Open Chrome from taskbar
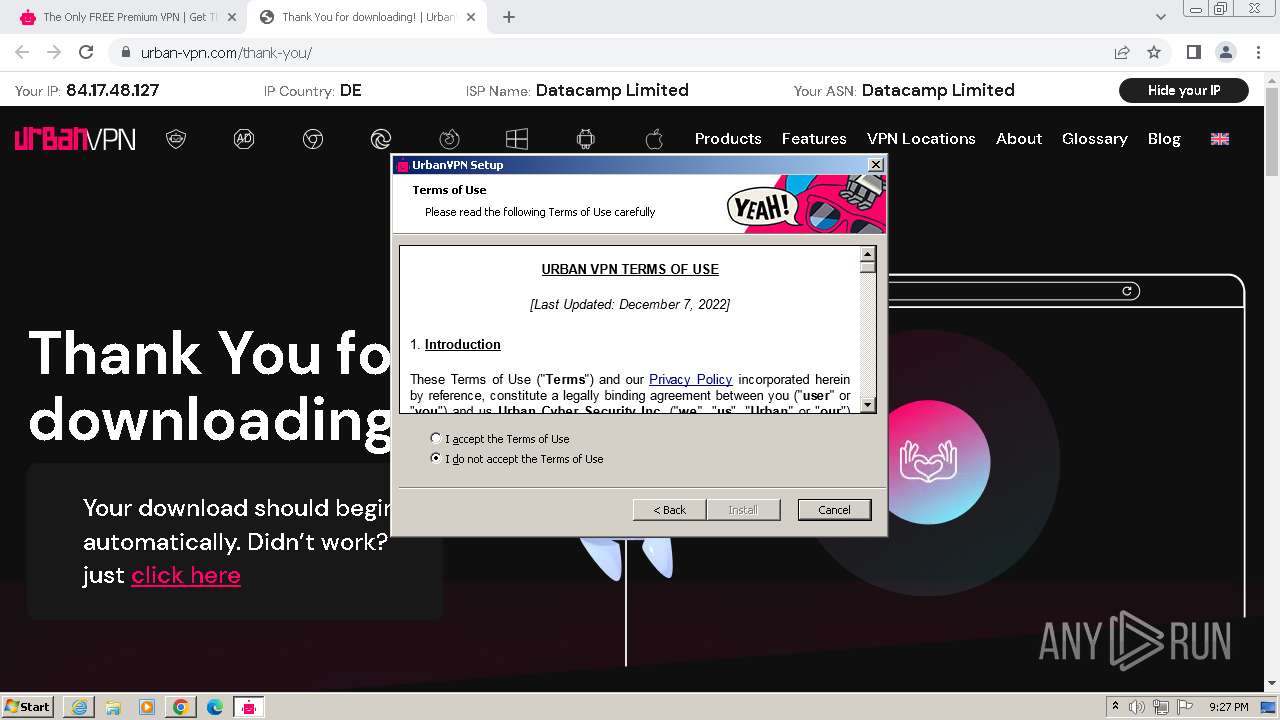The width and height of the screenshot is (1280, 720). click(181, 707)
